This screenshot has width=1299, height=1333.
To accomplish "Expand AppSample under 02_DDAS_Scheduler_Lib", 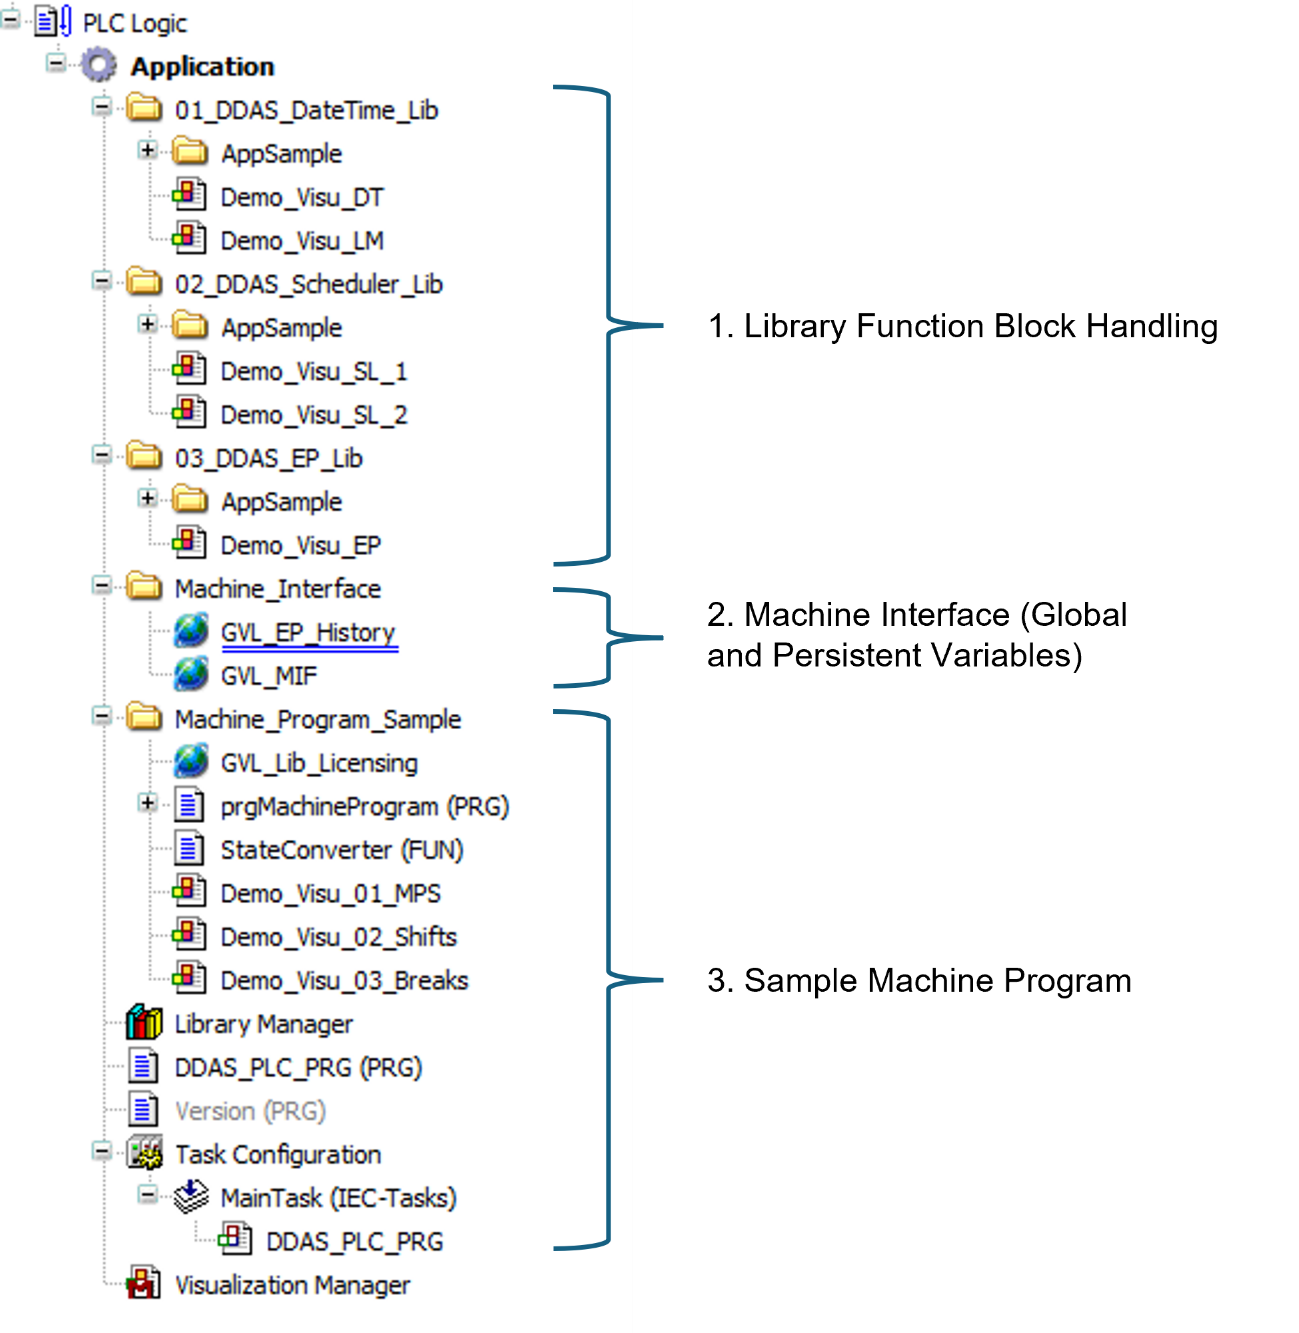I will 148,324.
